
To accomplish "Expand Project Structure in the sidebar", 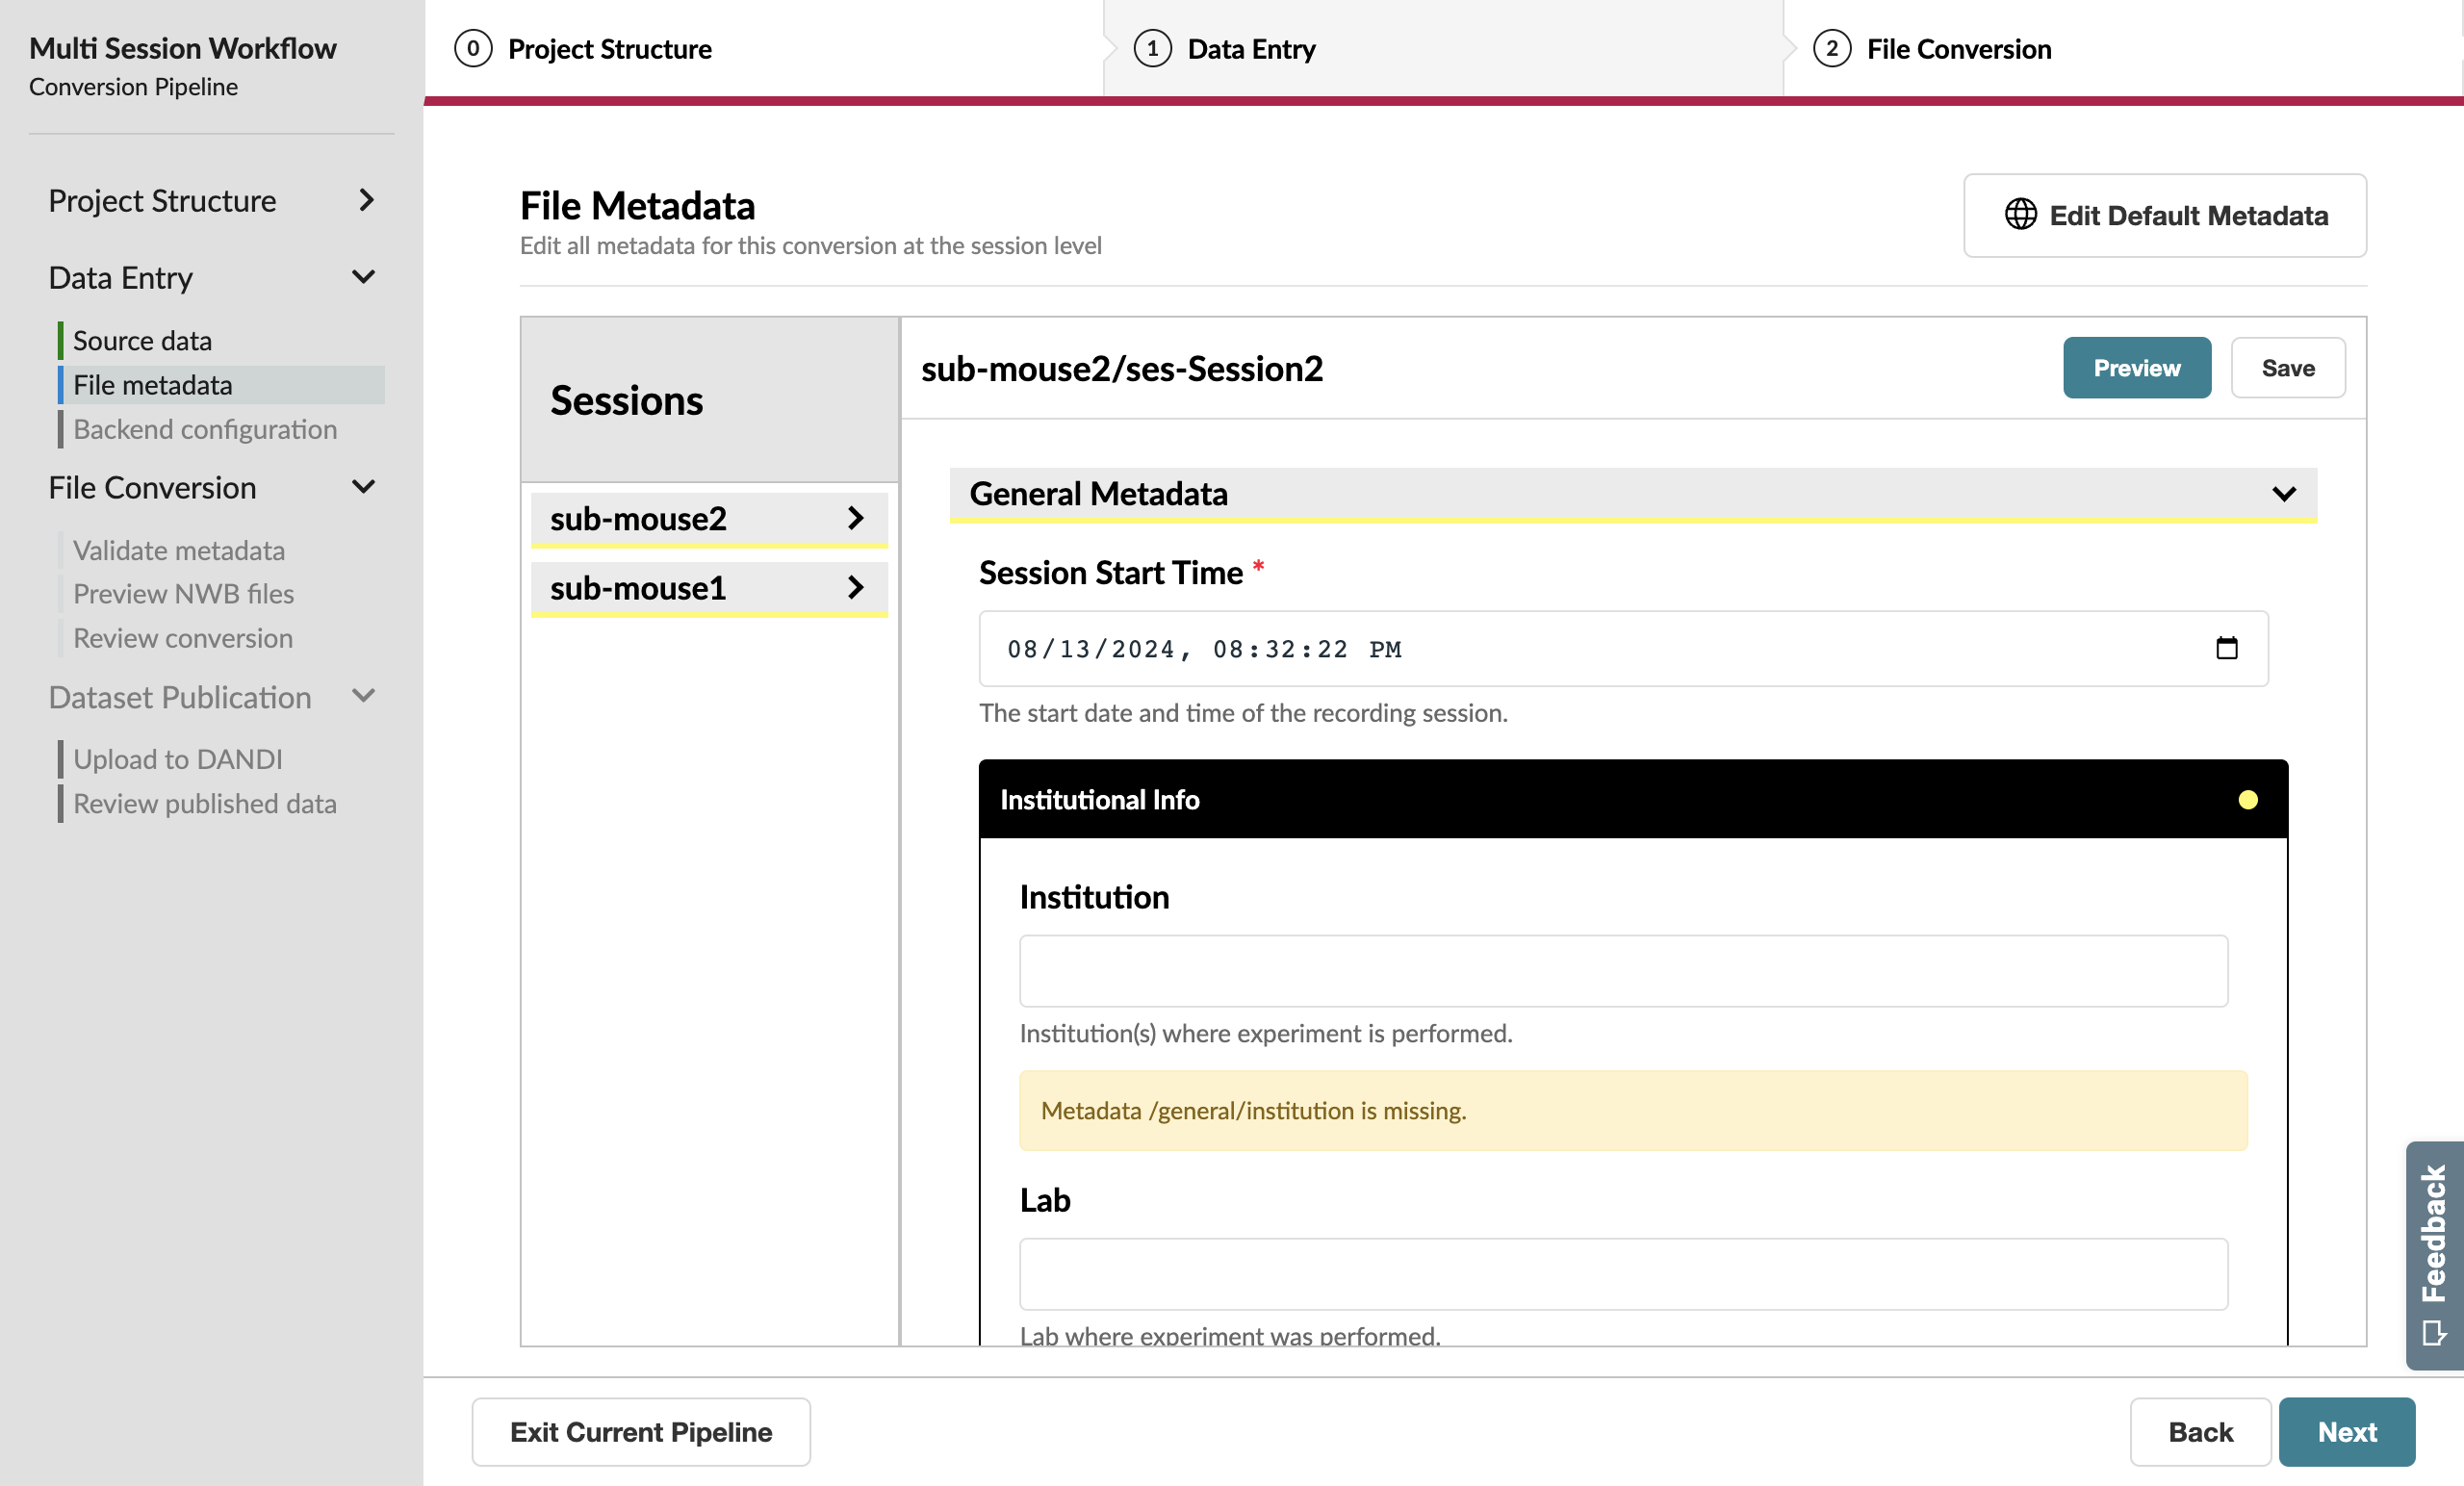I will coord(366,200).
